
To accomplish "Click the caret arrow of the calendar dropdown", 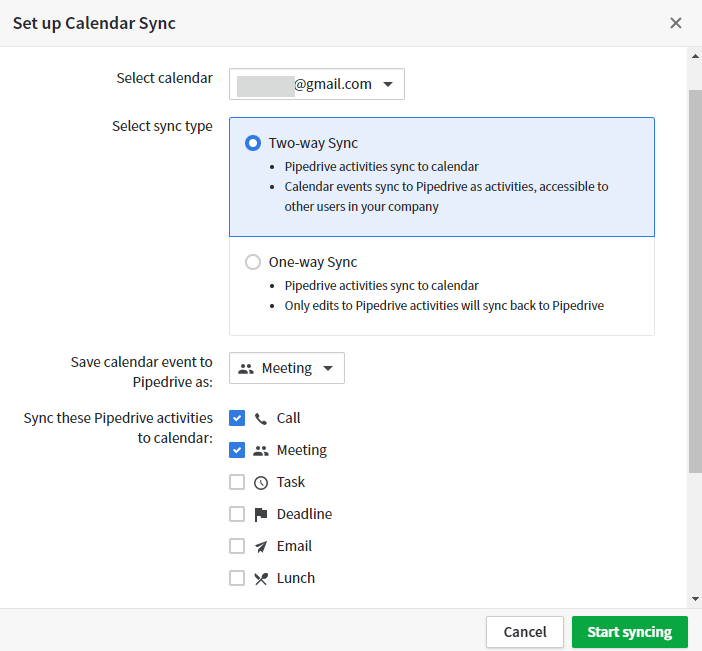I will point(388,84).
